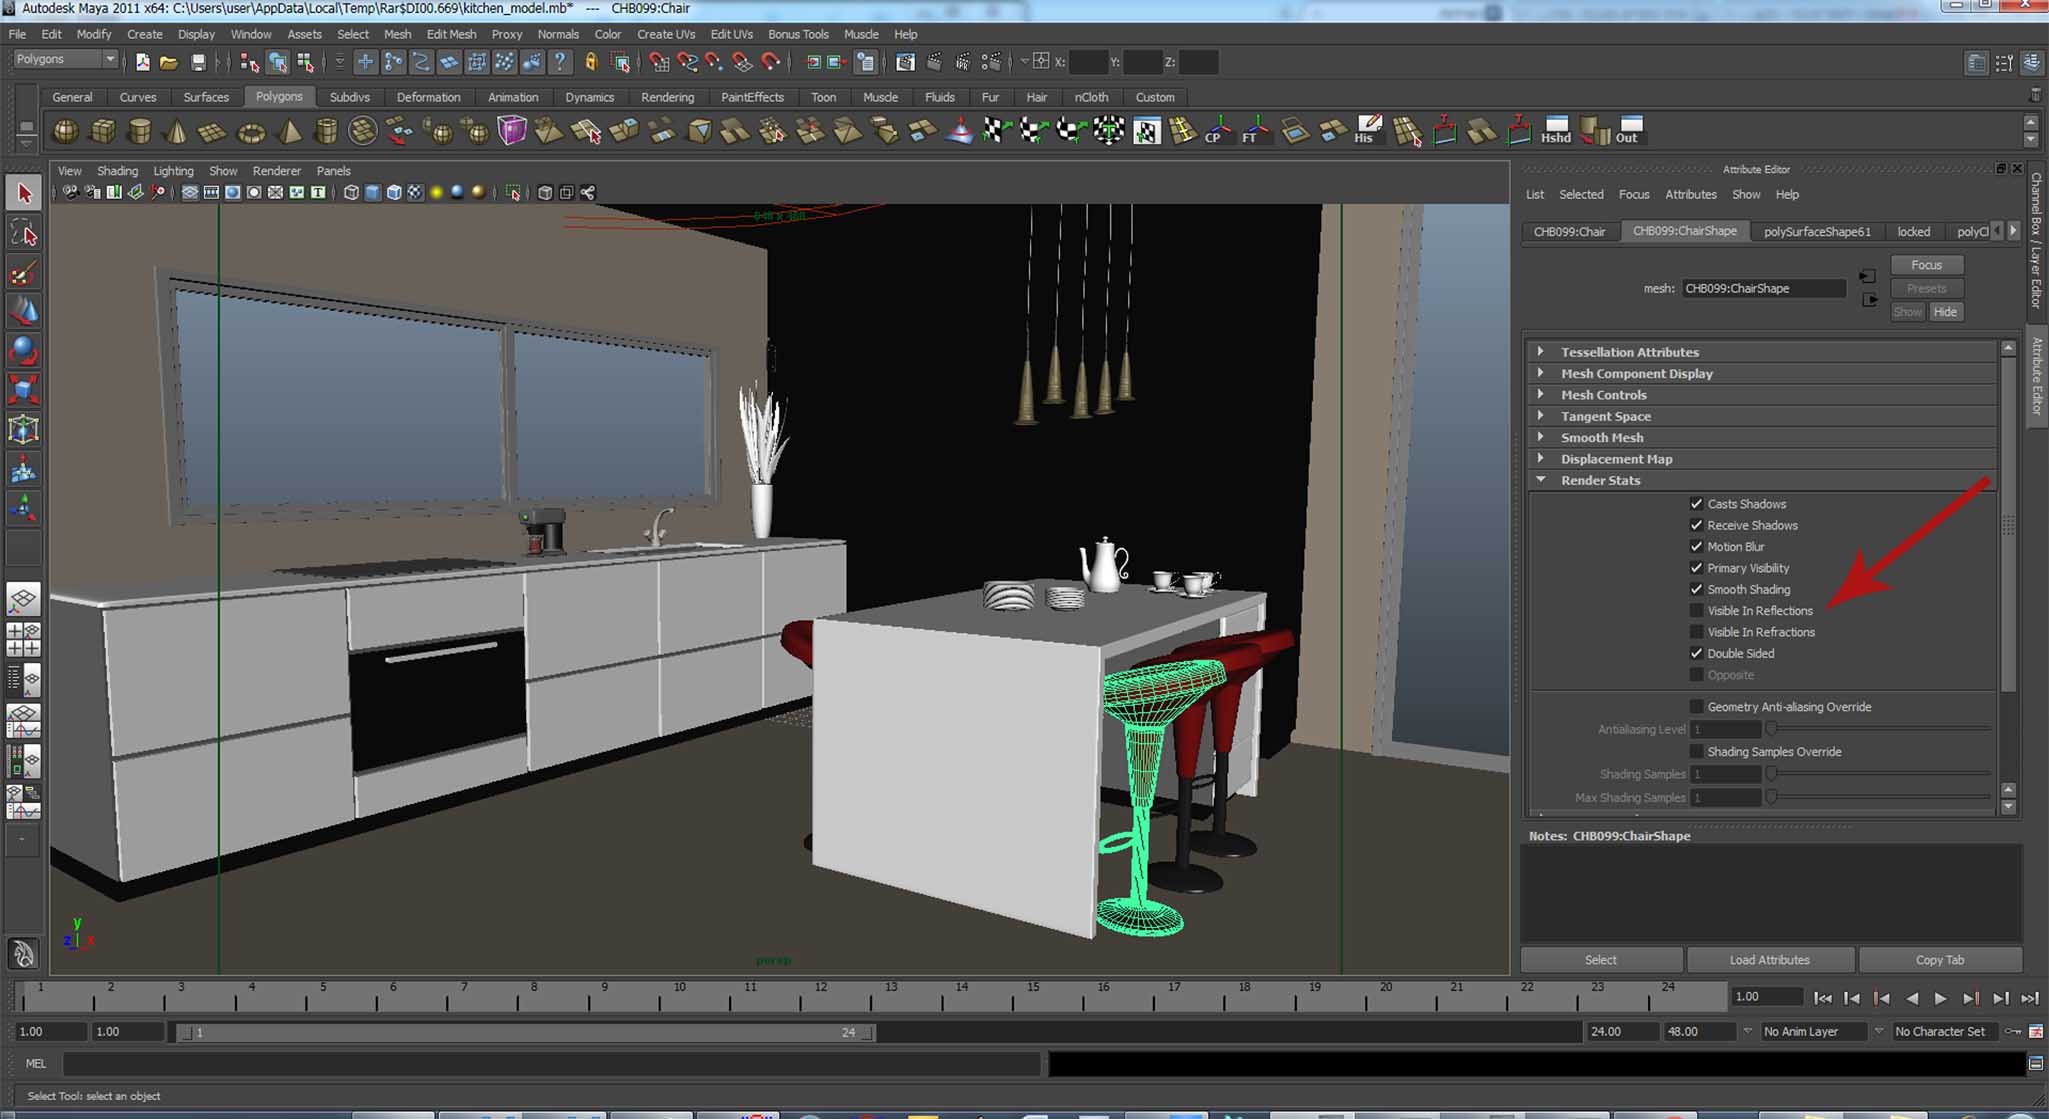2049x1119 pixels.
Task: Open the Polygons menu set dropdown
Action: pos(66,59)
